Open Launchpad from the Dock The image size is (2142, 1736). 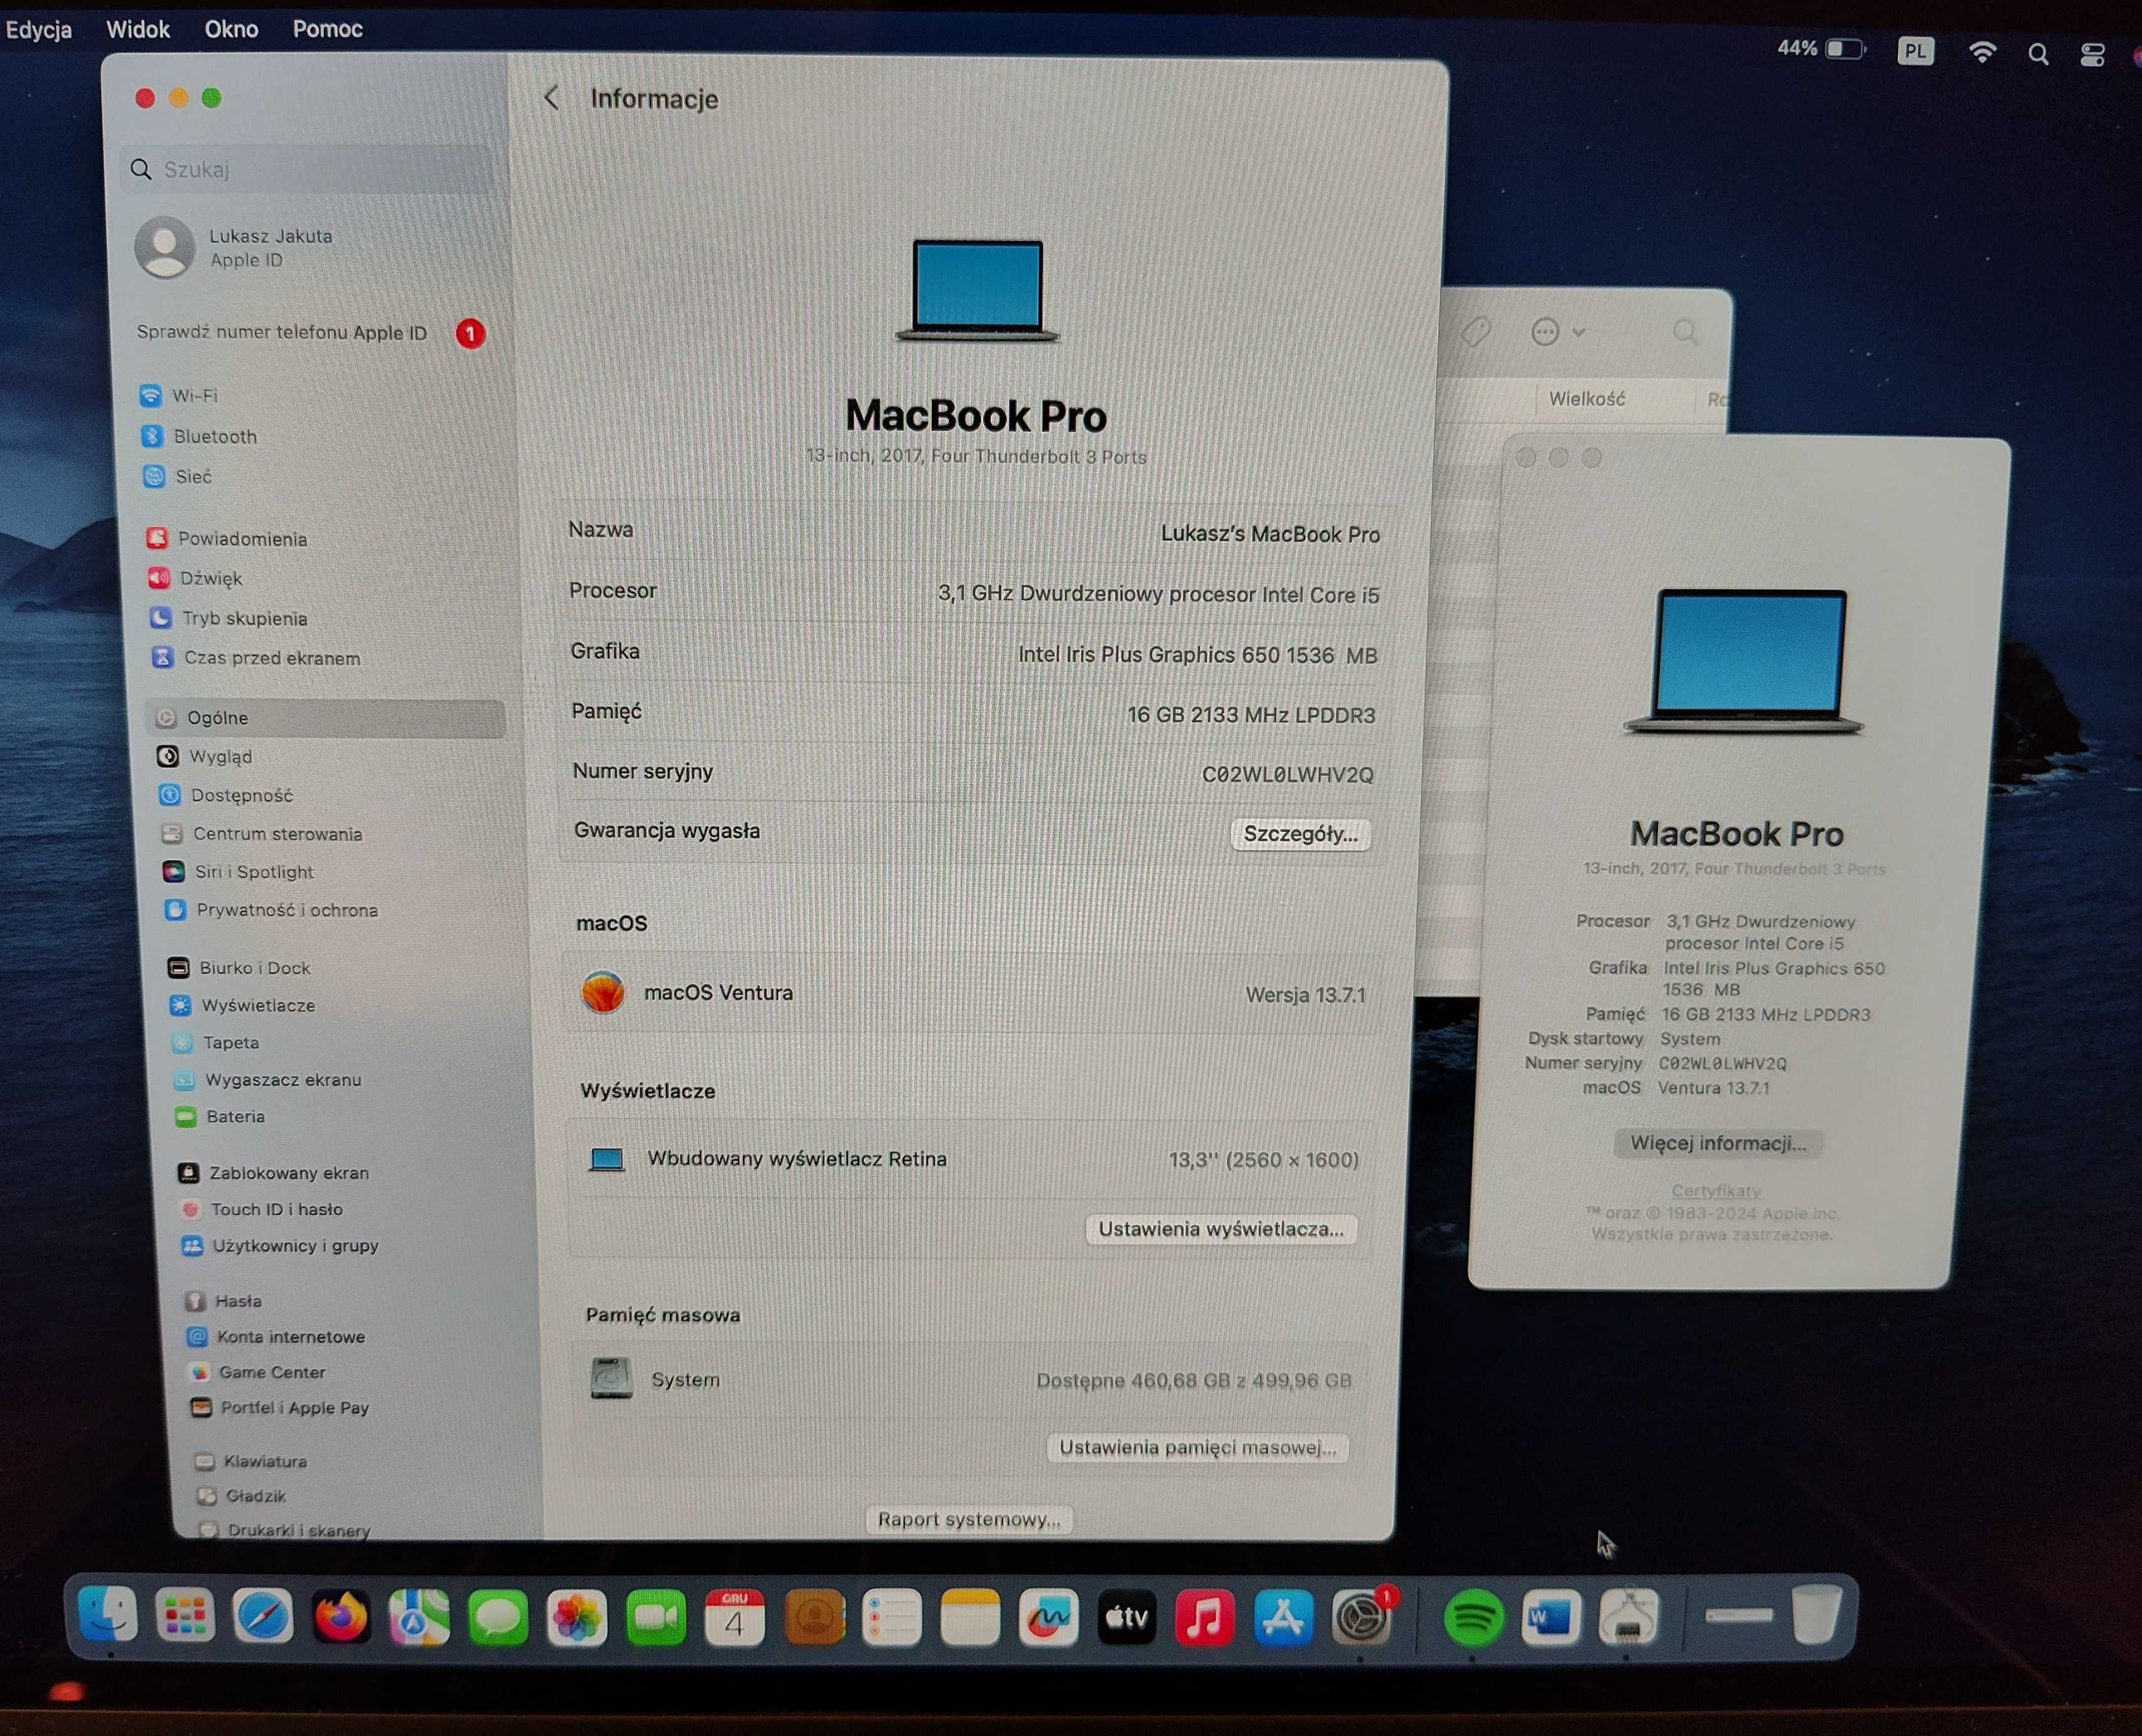click(185, 1615)
